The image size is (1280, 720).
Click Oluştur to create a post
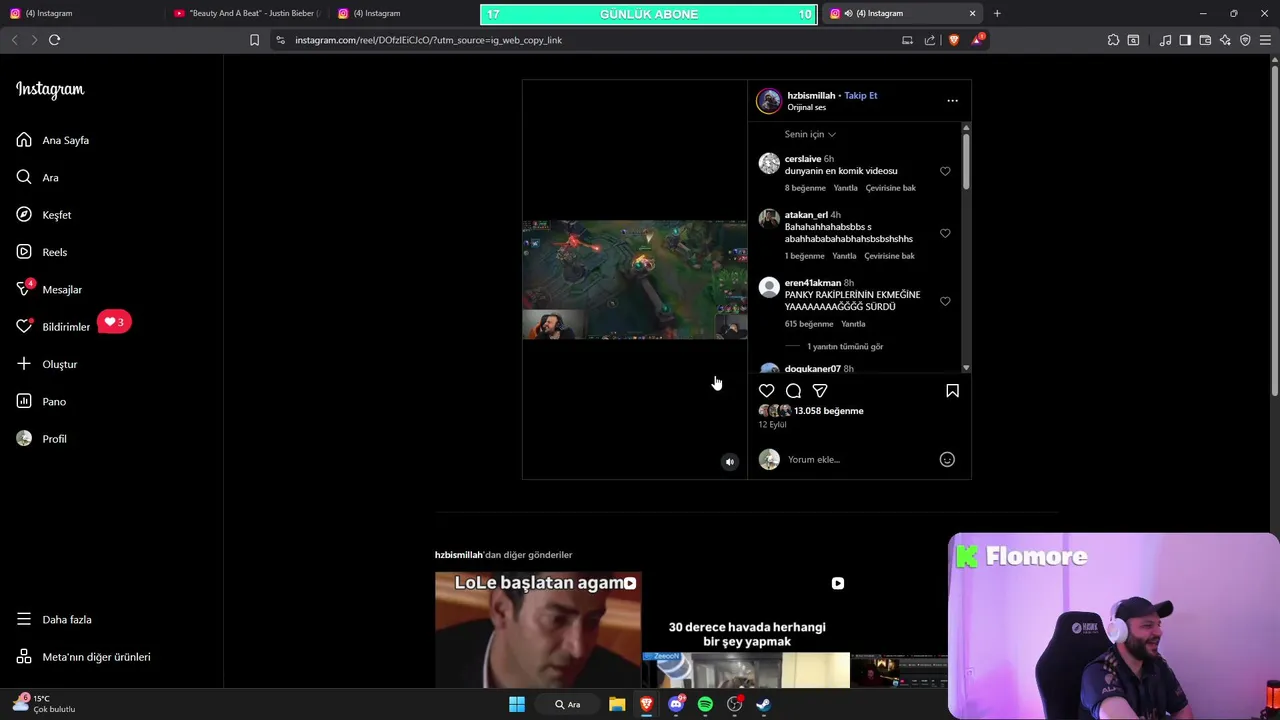click(x=47, y=364)
